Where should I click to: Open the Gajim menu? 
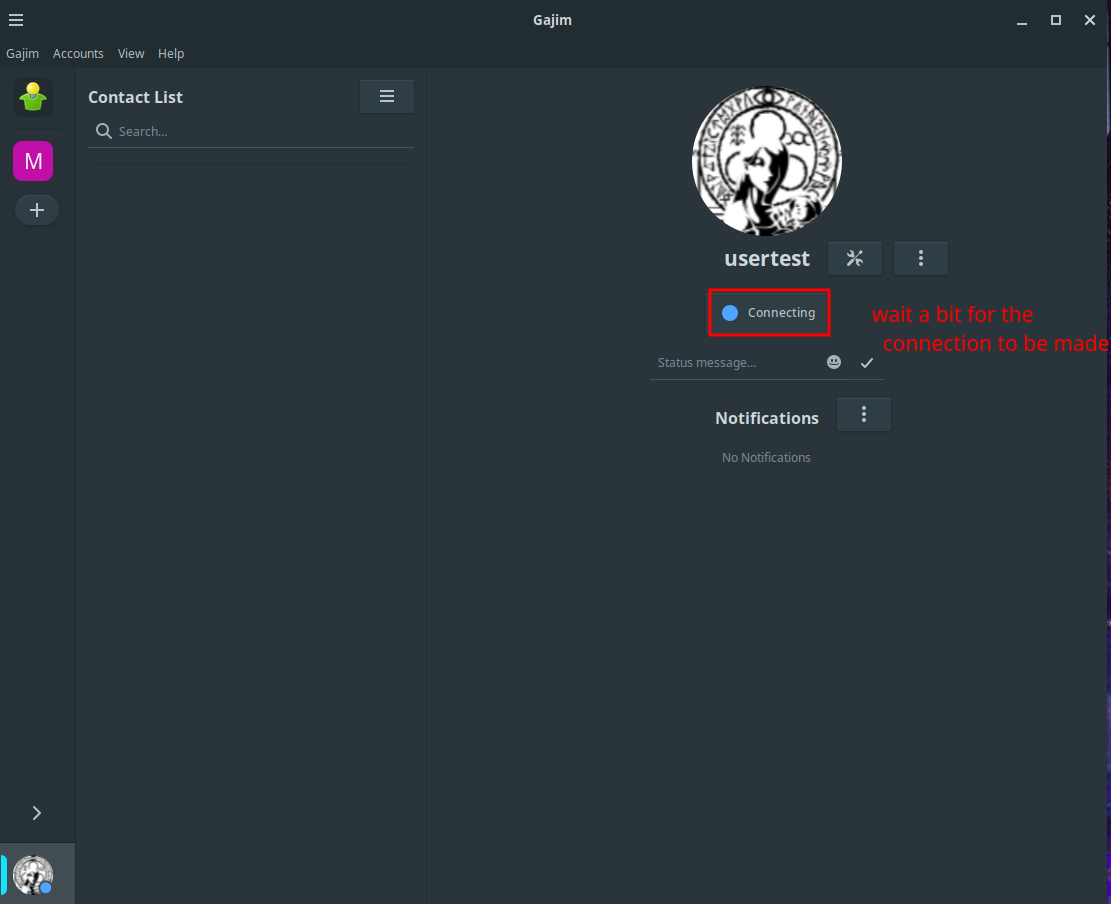click(23, 54)
